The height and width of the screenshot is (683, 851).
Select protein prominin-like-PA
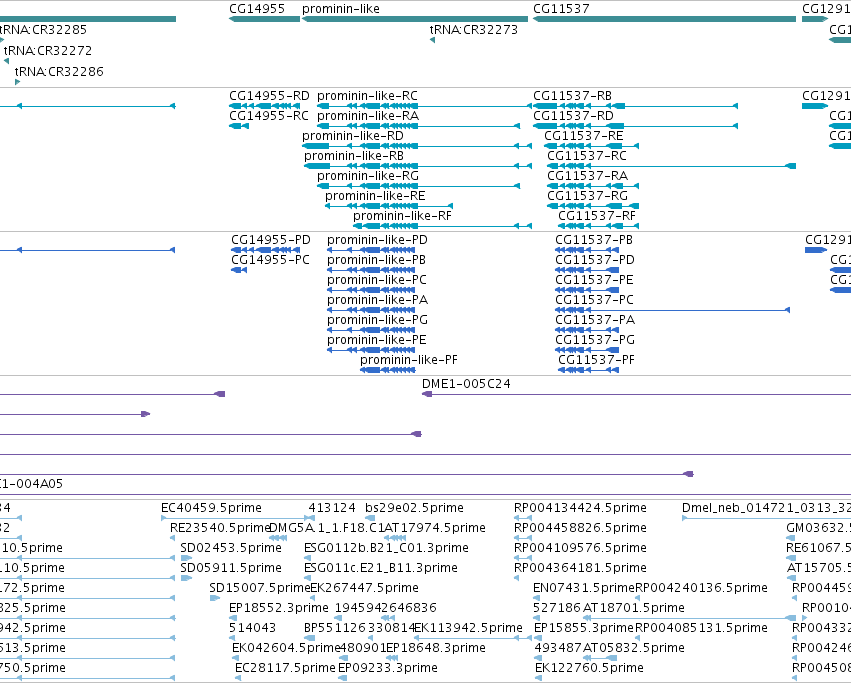tap(377, 301)
